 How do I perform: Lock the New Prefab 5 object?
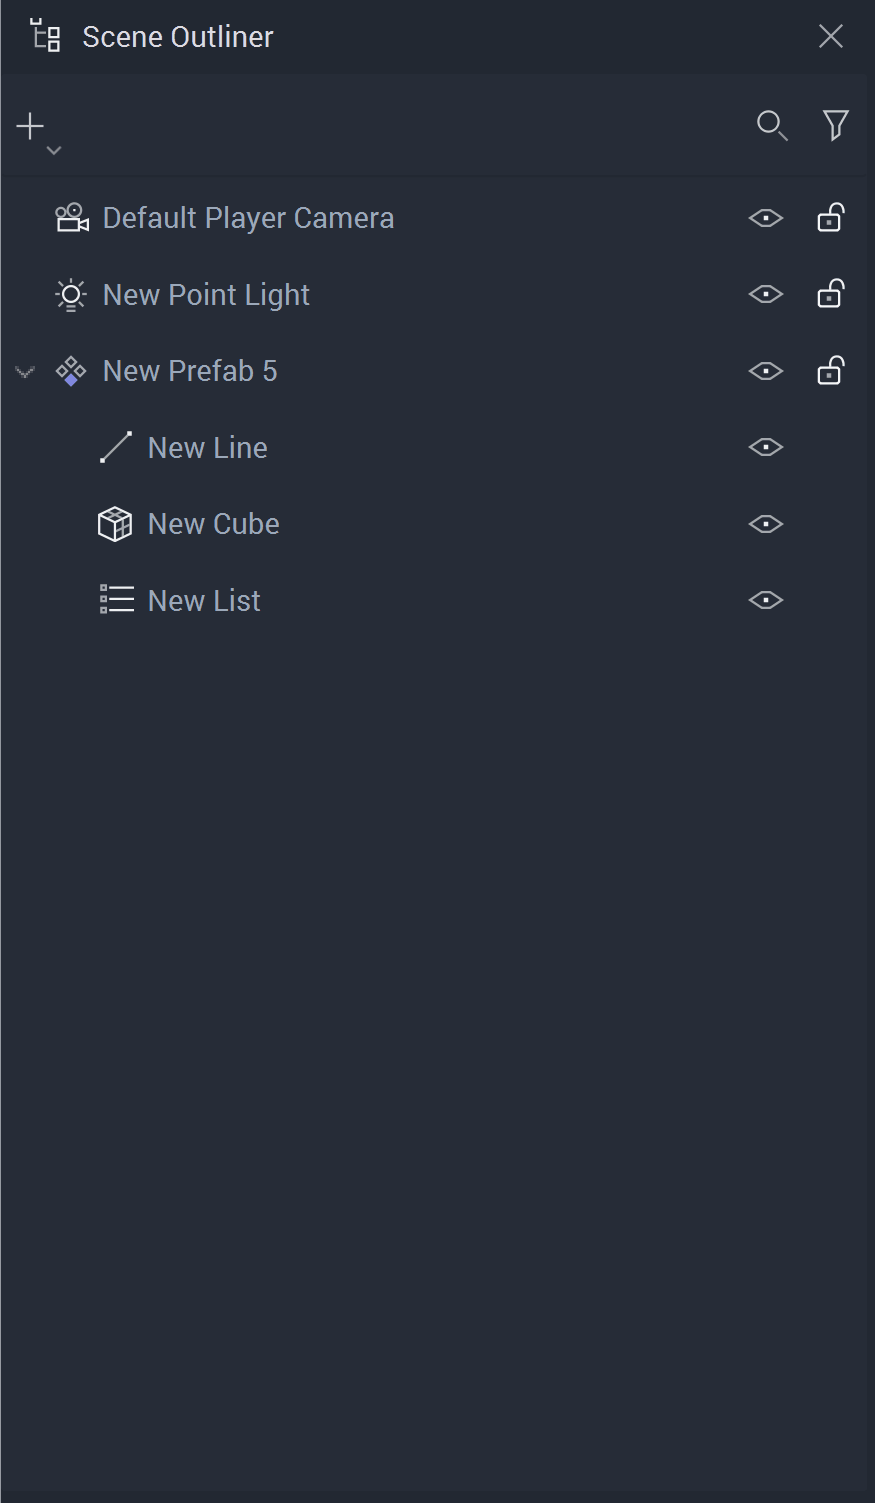pyautogui.click(x=830, y=371)
